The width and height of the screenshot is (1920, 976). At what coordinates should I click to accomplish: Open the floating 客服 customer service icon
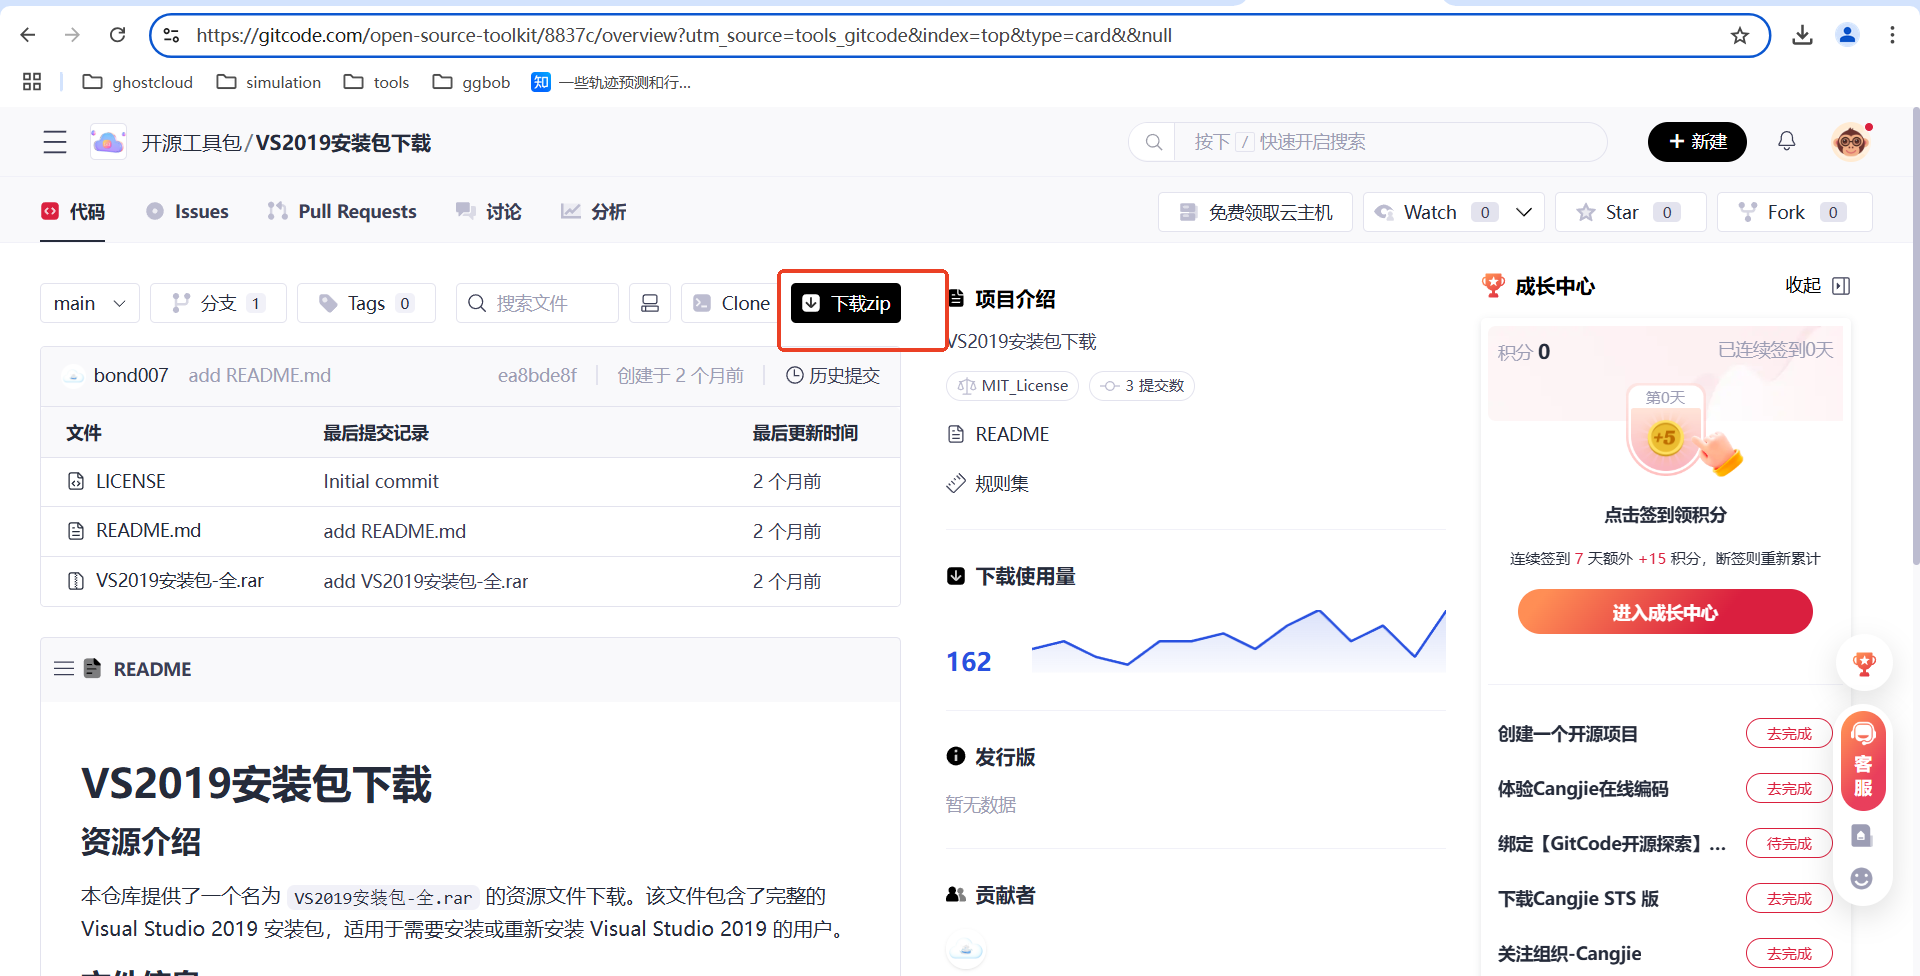pyautogui.click(x=1862, y=762)
